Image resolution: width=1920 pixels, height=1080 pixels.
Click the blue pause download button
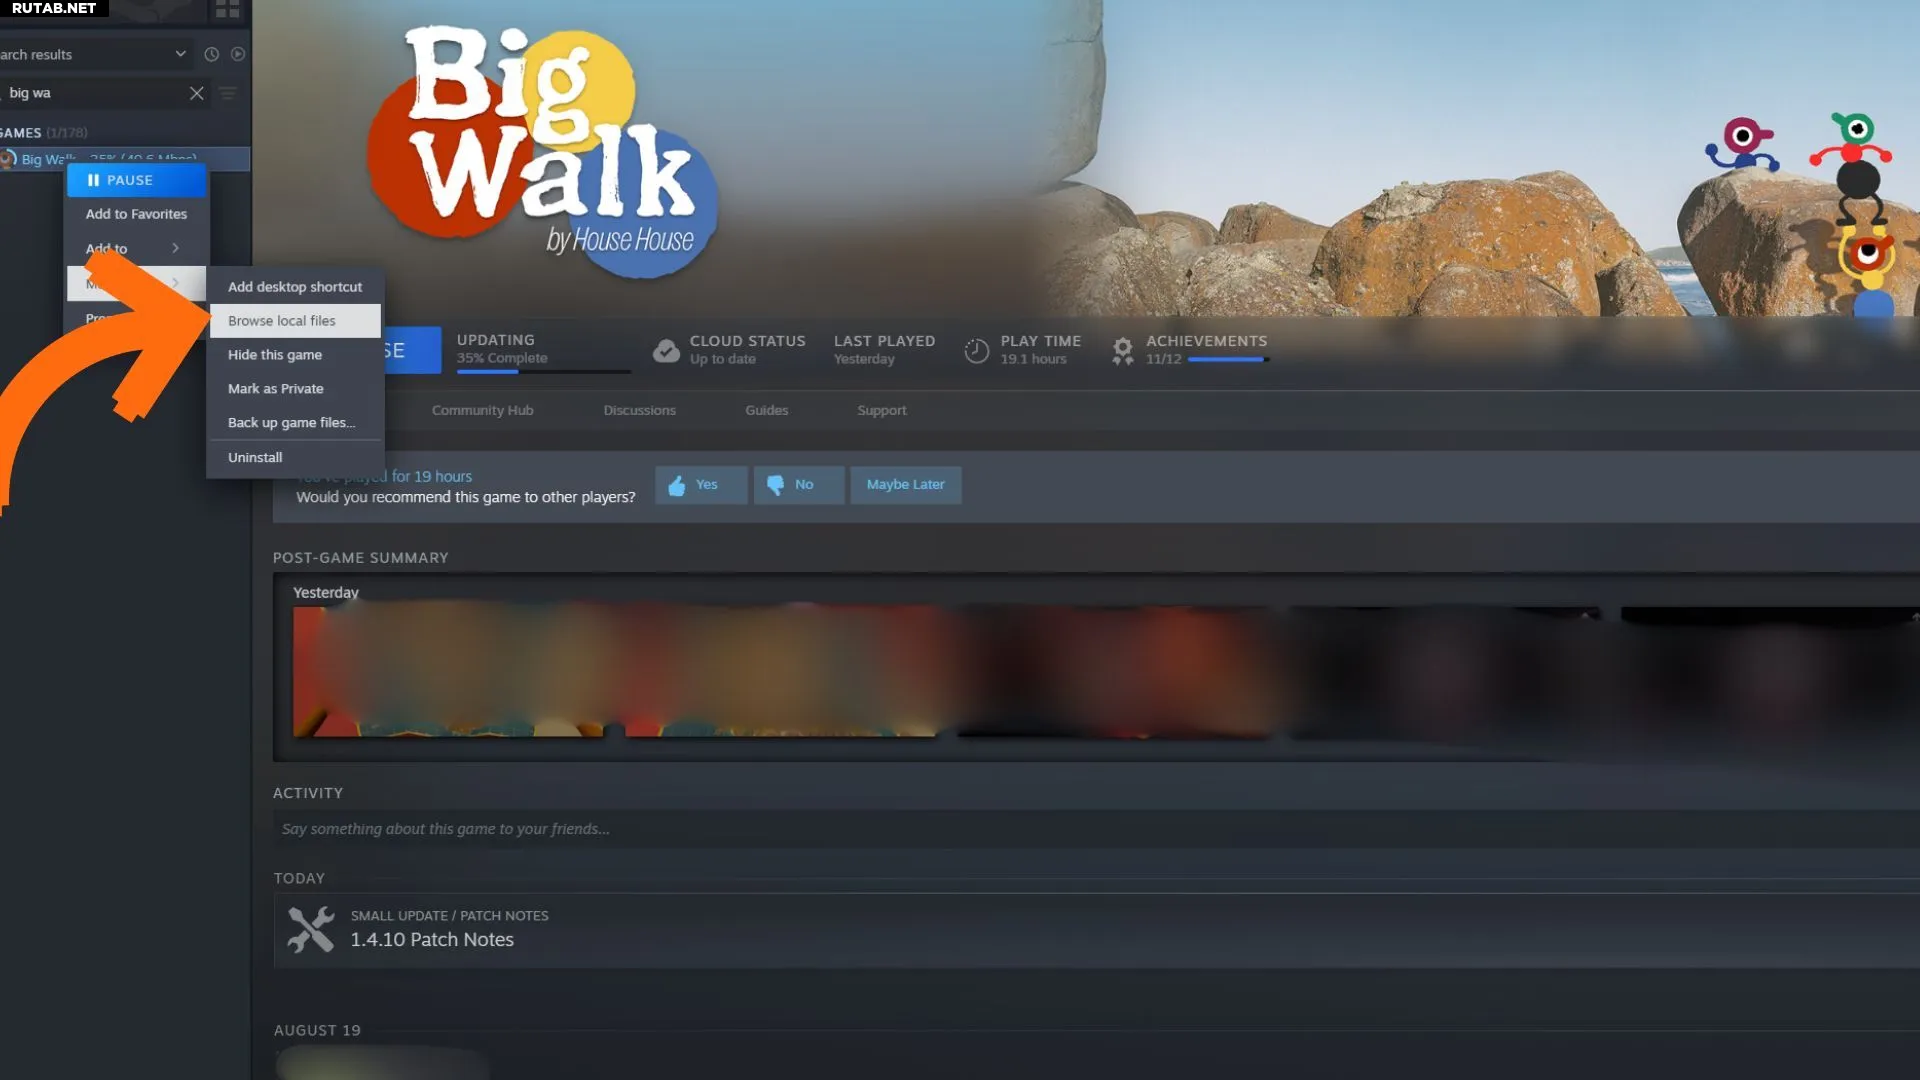tap(411, 350)
